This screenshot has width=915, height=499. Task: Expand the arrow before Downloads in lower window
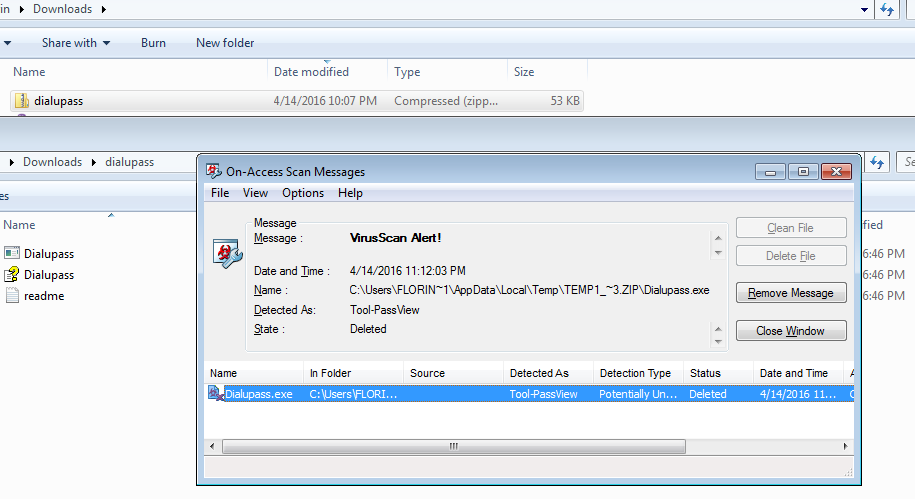coord(11,162)
